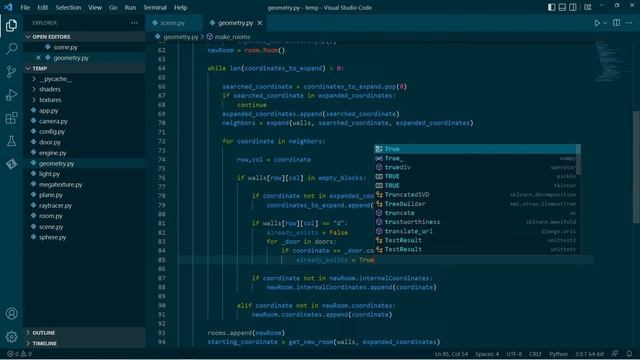Click the VS Code logo icon
640x360 pixels.
(8, 7)
